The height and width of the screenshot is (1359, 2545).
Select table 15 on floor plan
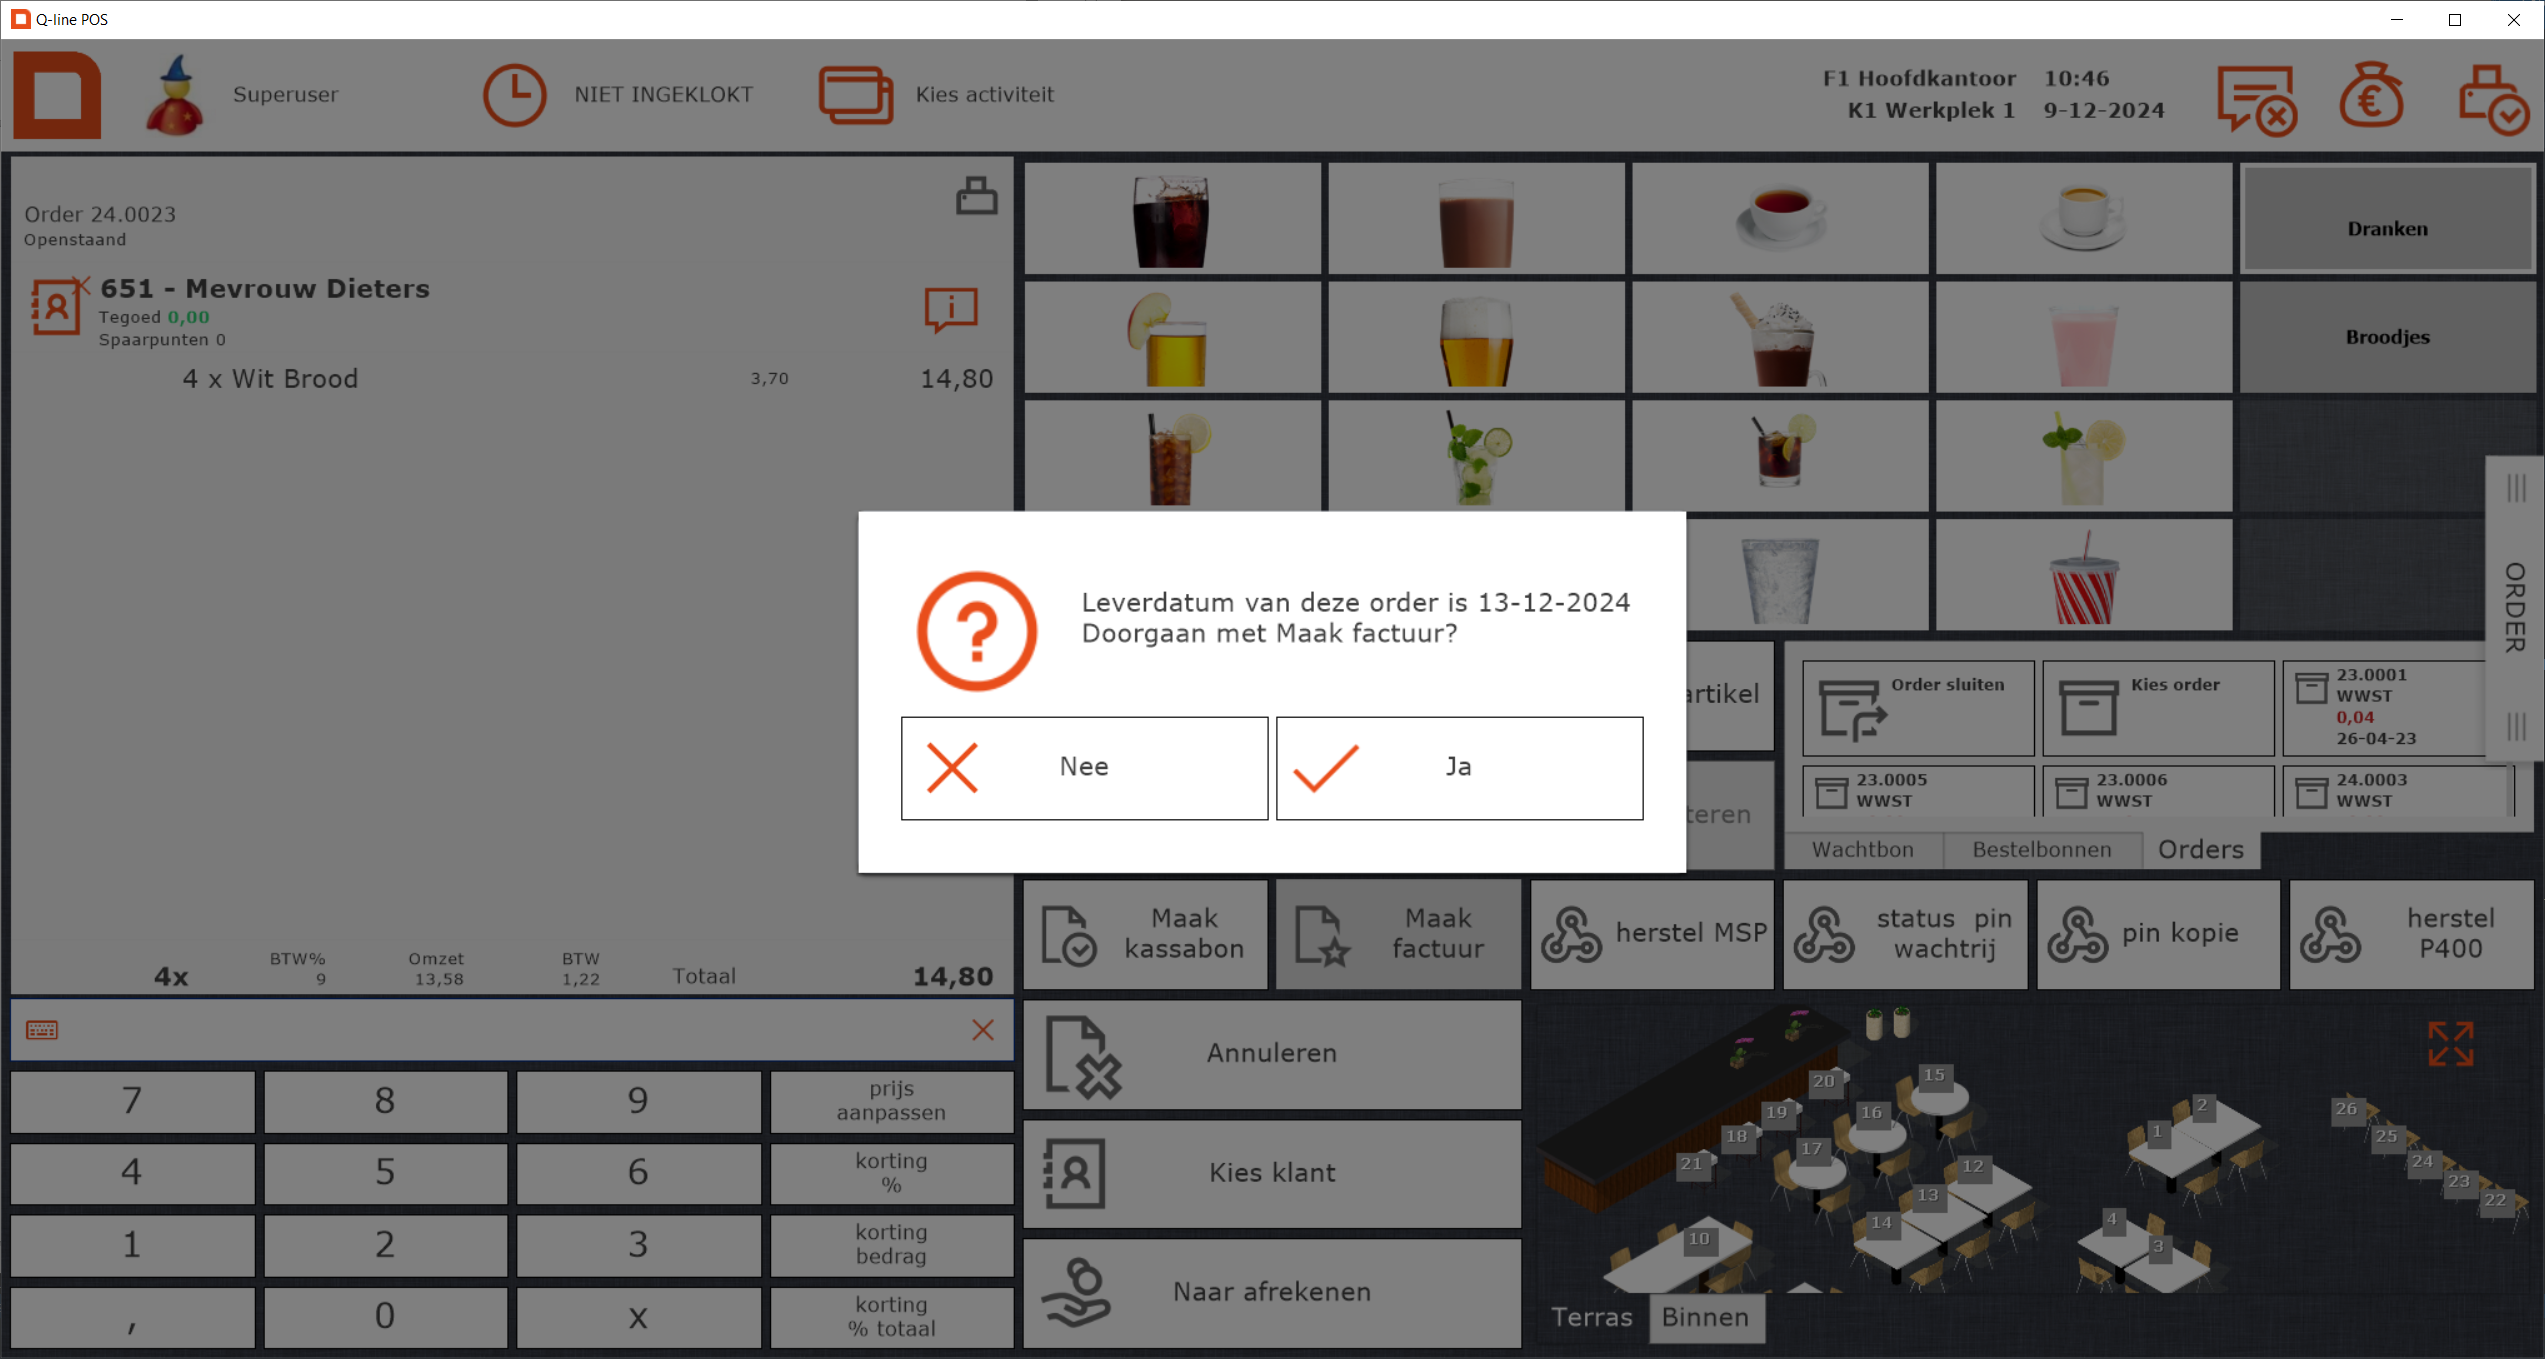click(1934, 1076)
